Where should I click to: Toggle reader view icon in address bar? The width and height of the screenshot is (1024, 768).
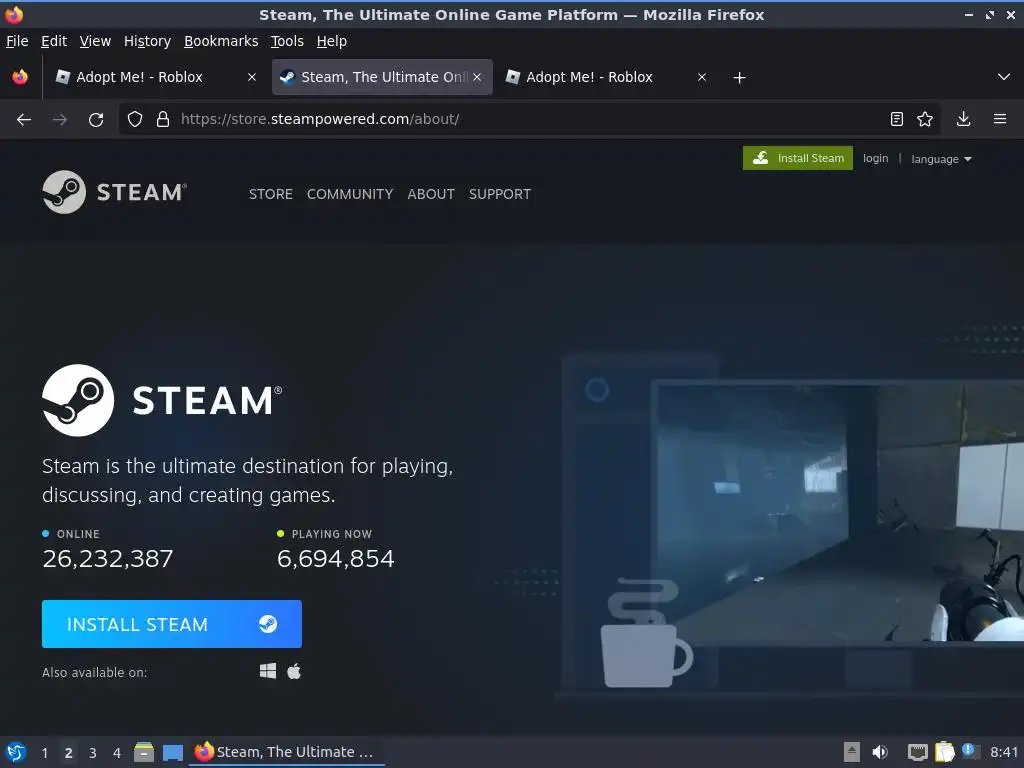click(897, 119)
